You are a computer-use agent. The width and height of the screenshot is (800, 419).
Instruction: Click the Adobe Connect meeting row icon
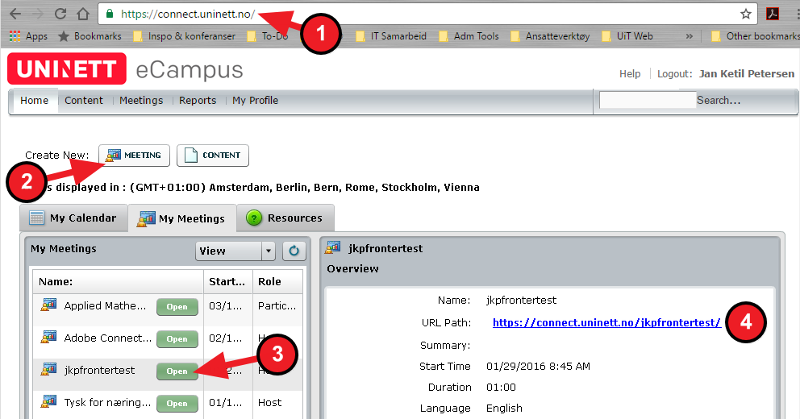pos(48,338)
